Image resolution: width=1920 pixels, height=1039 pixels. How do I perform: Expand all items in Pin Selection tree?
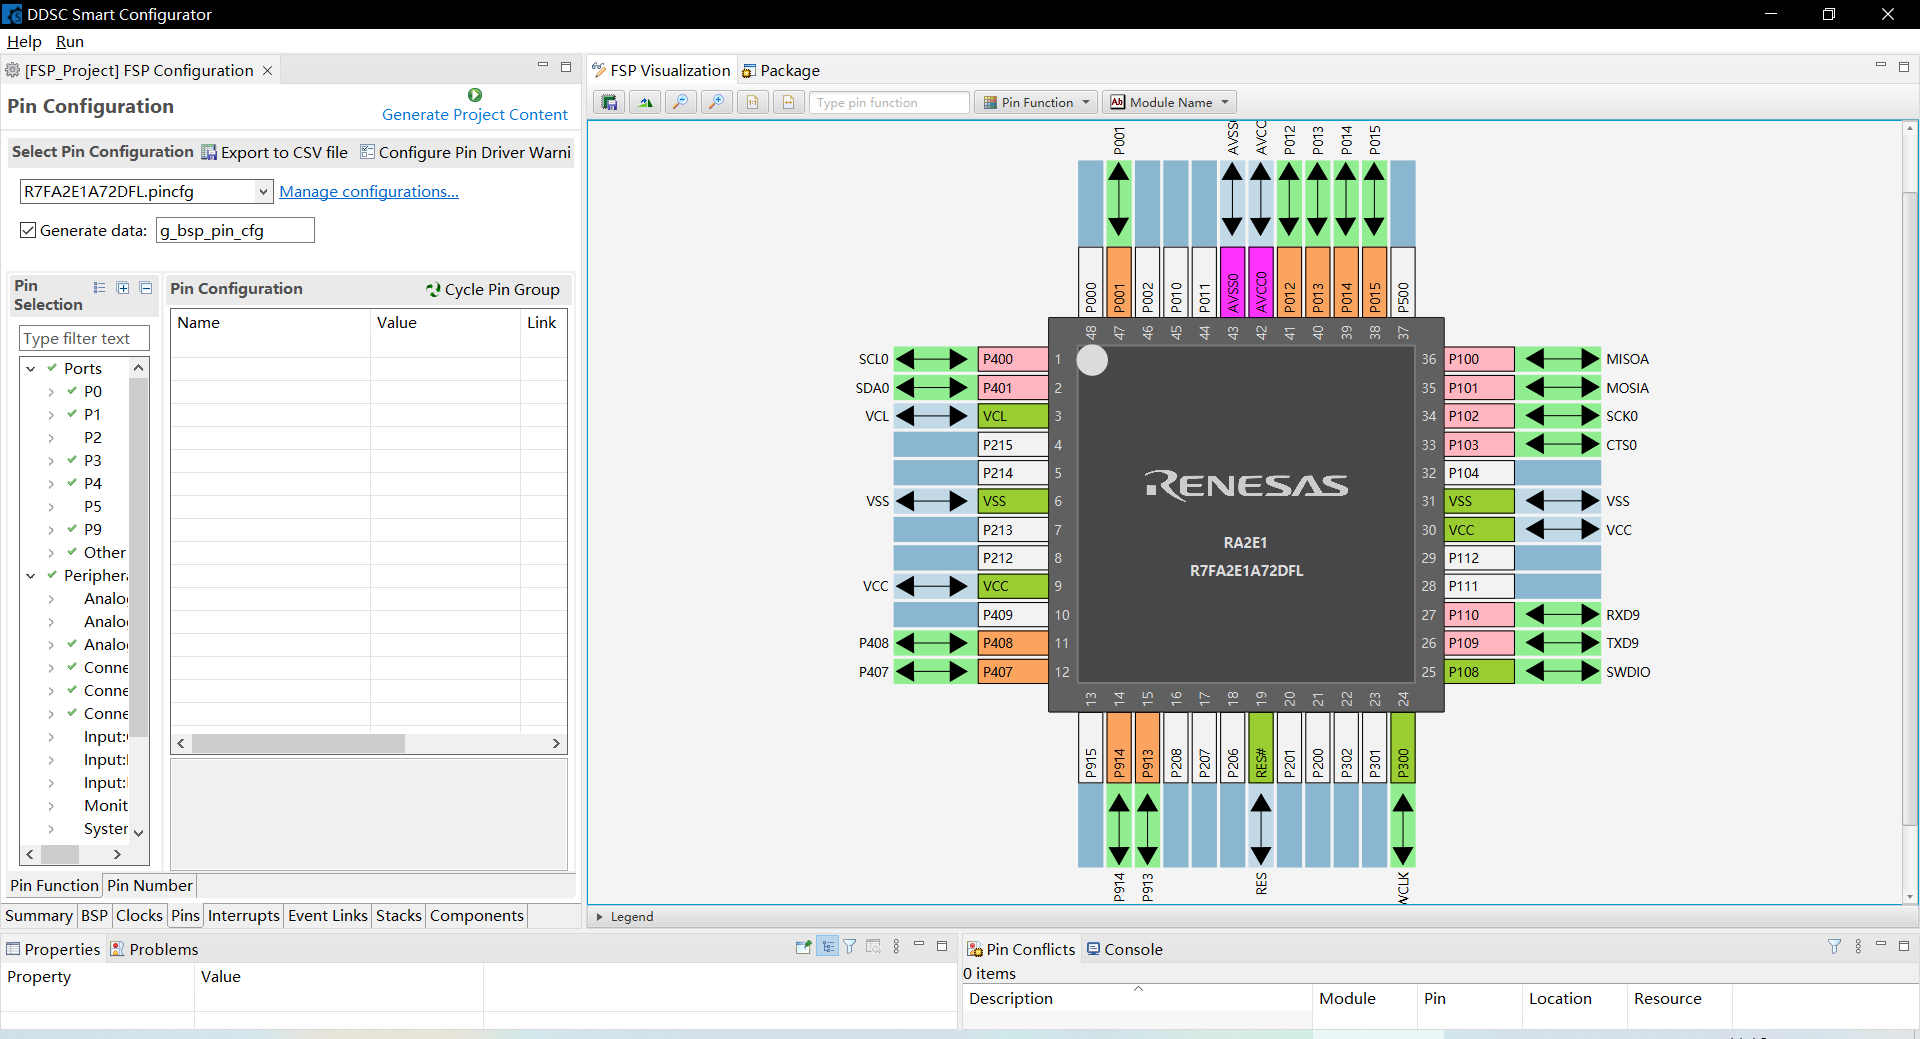point(122,288)
